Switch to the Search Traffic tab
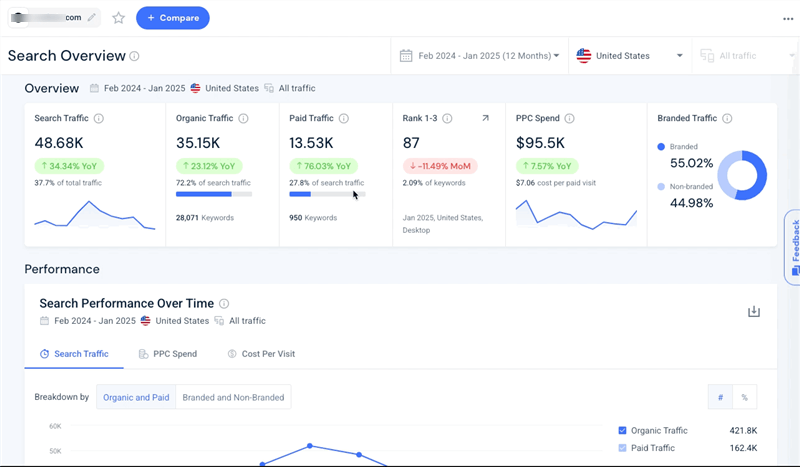 (x=74, y=354)
